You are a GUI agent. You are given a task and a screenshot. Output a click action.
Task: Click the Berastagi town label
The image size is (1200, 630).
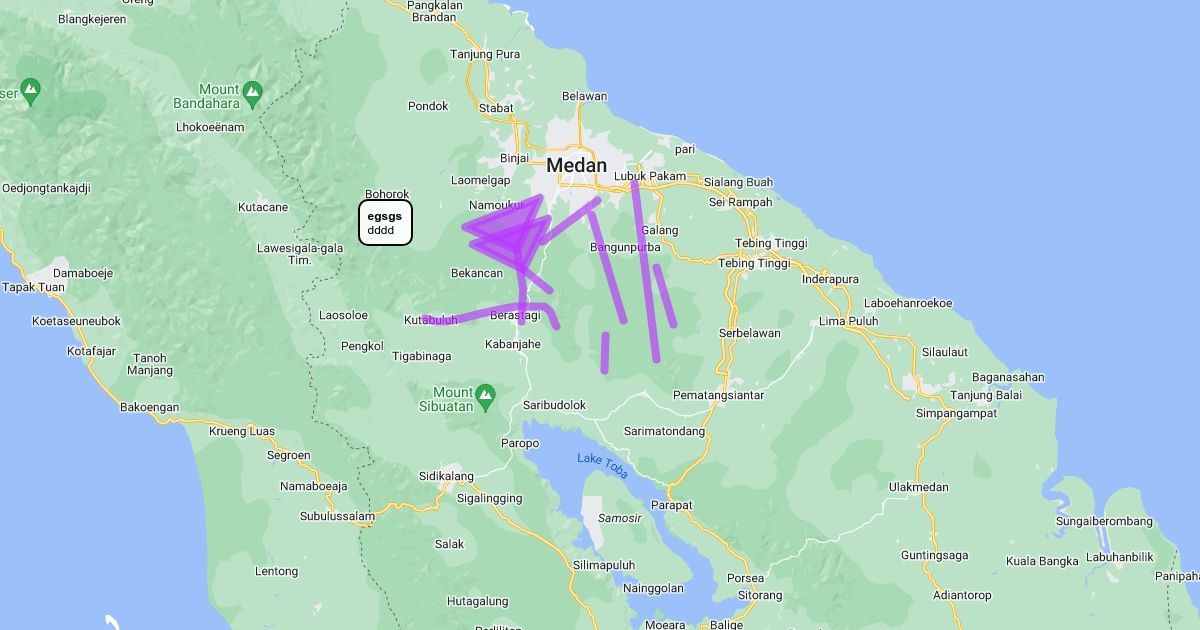(x=515, y=315)
